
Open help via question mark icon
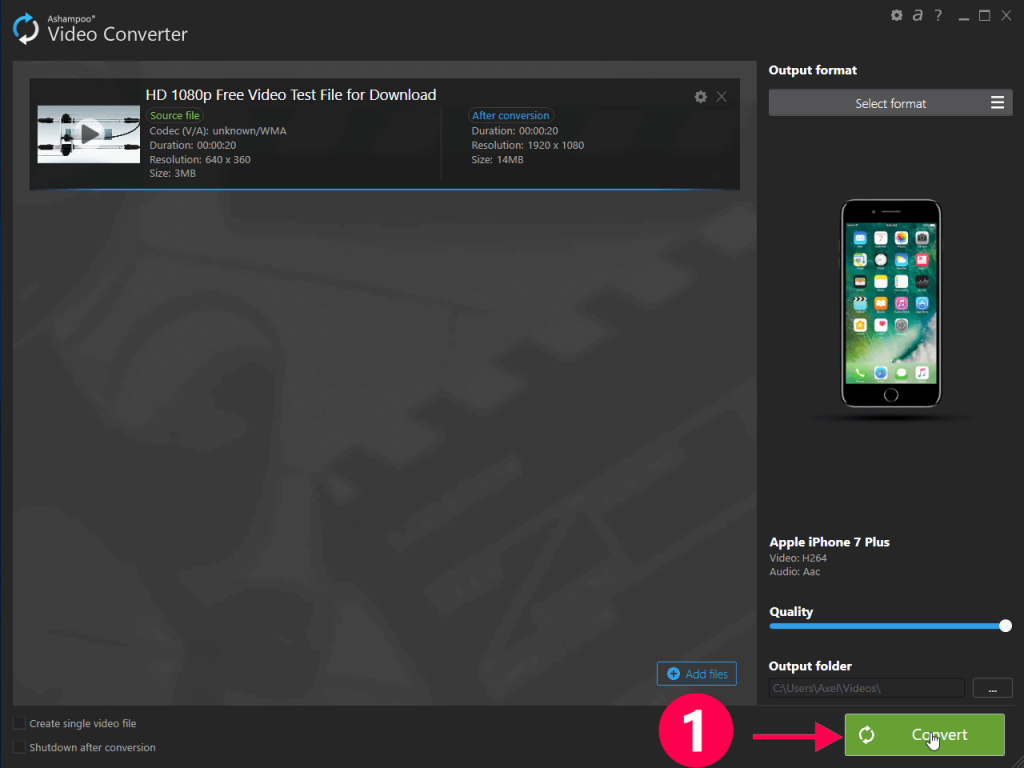(938, 15)
